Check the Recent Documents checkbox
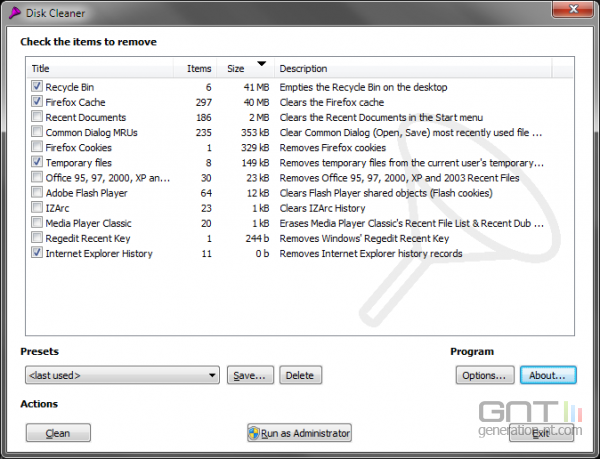600x459 pixels. click(37, 116)
